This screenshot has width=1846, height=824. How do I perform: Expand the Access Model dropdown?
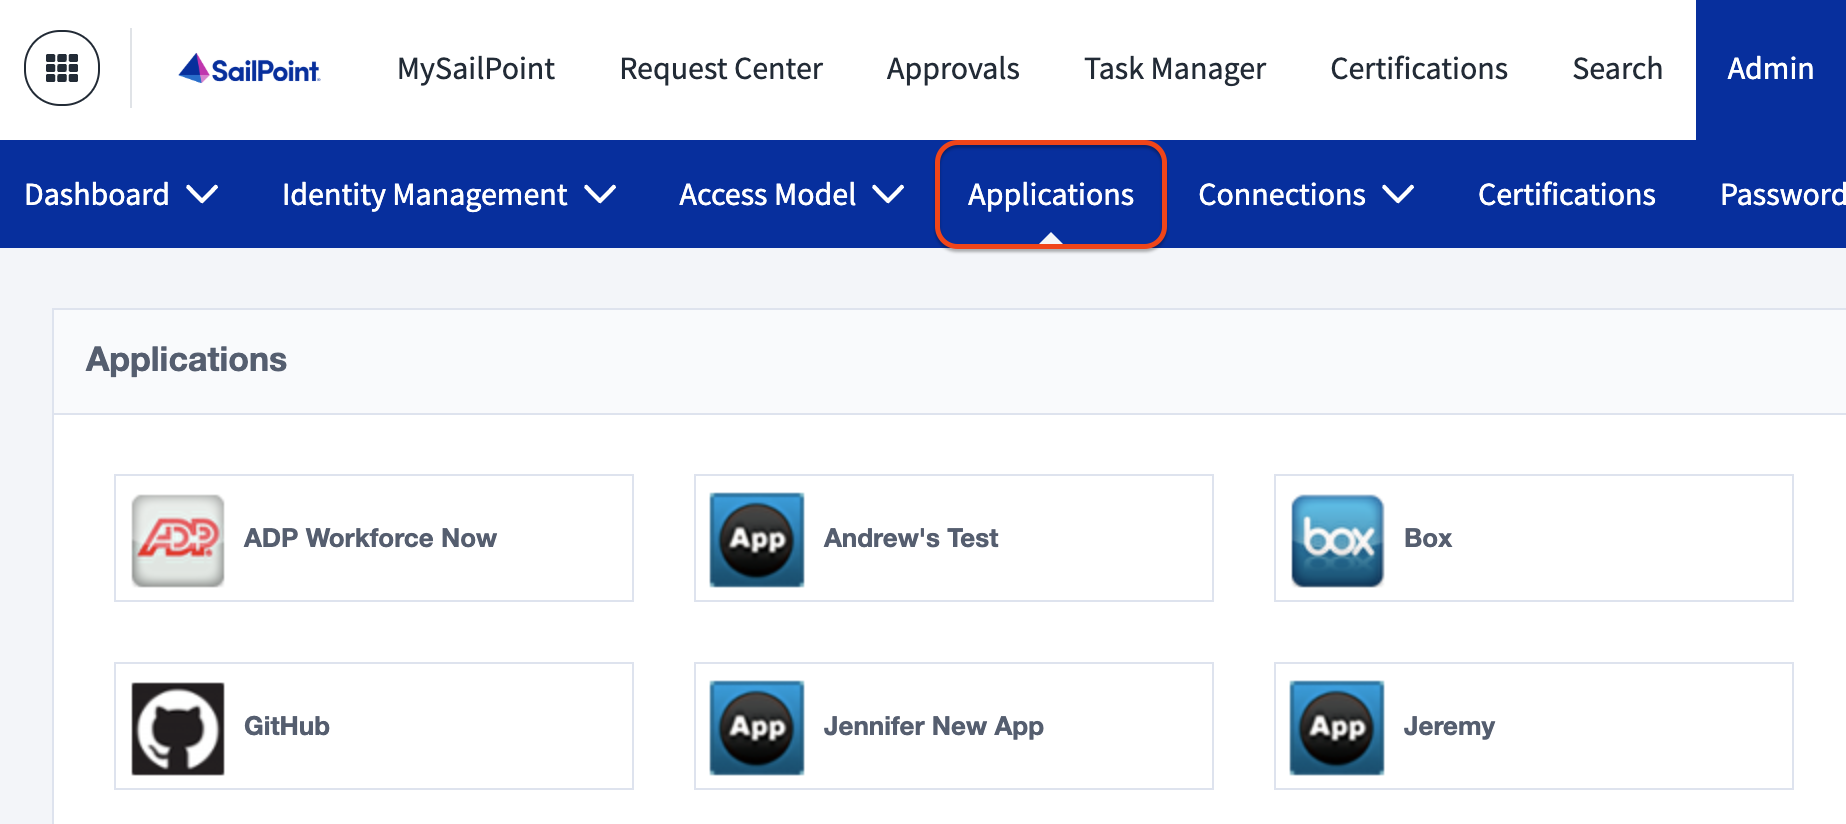790,194
